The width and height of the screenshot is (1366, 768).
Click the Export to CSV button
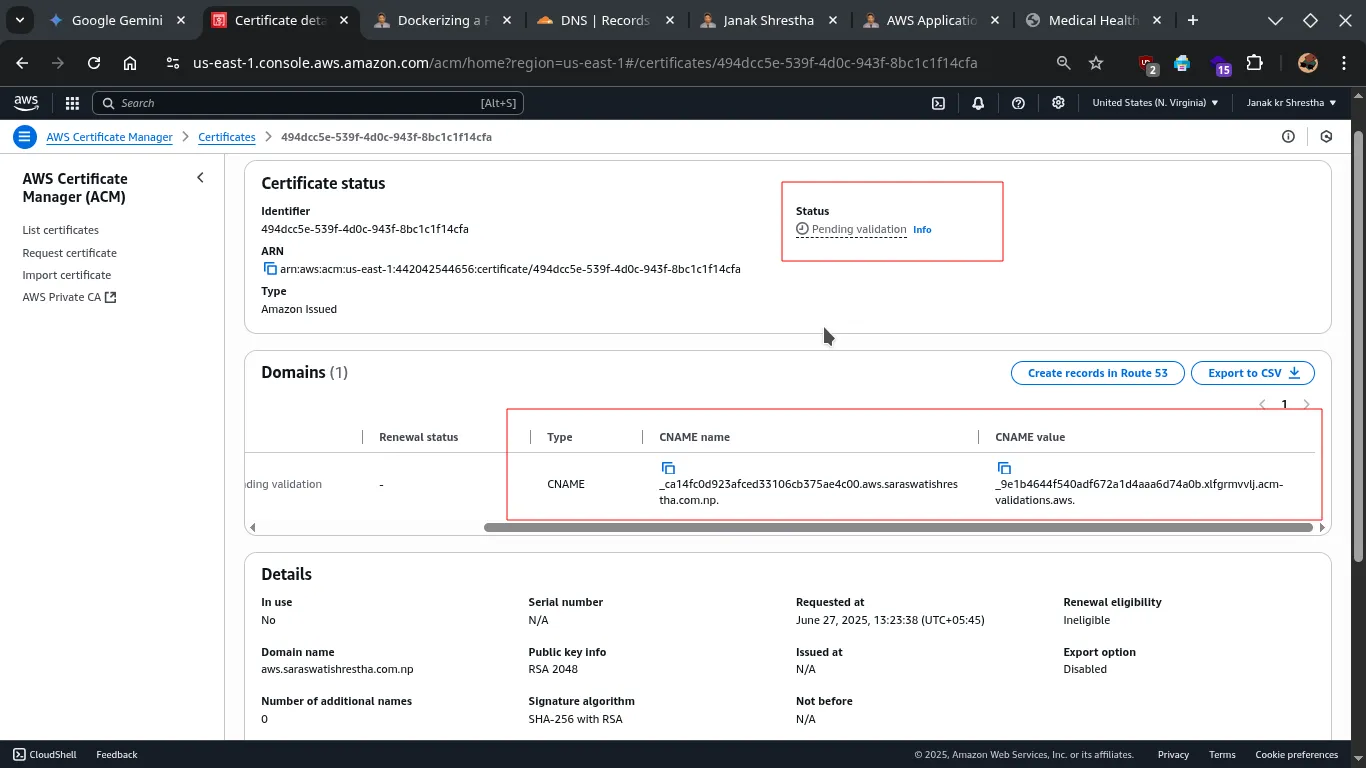pyautogui.click(x=1253, y=373)
